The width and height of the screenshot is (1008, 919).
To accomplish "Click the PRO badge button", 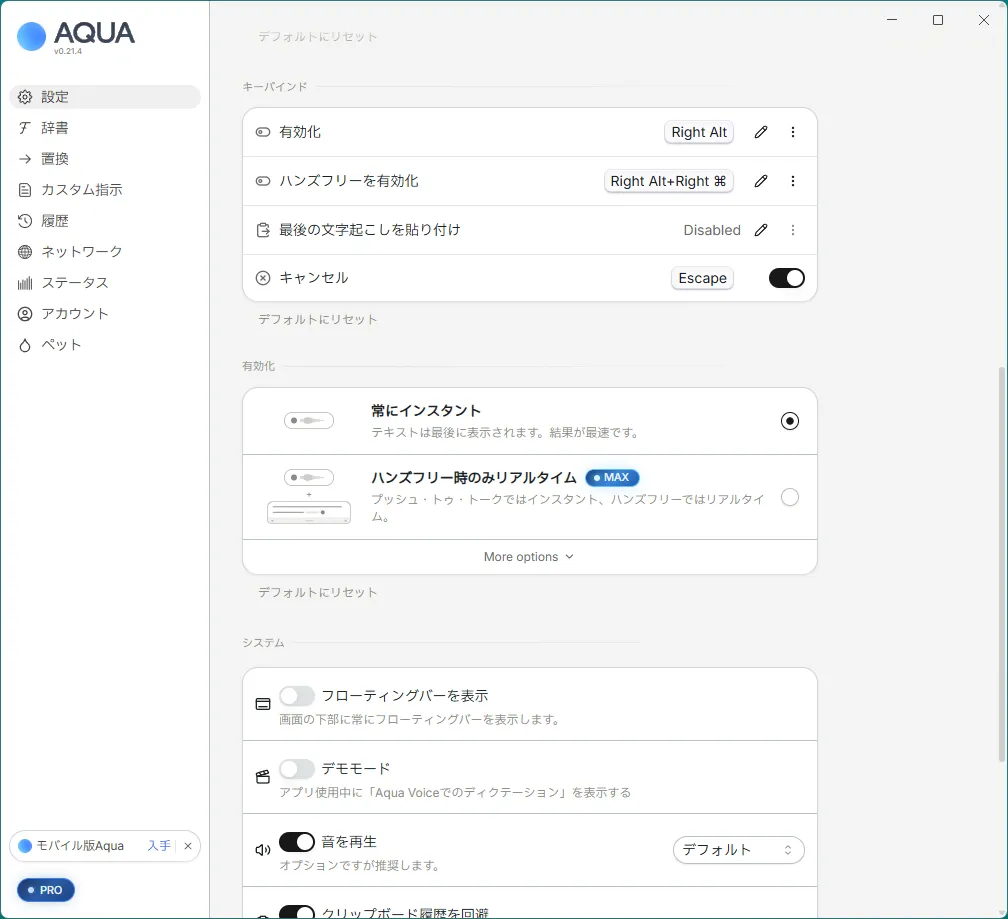I will click(x=46, y=891).
